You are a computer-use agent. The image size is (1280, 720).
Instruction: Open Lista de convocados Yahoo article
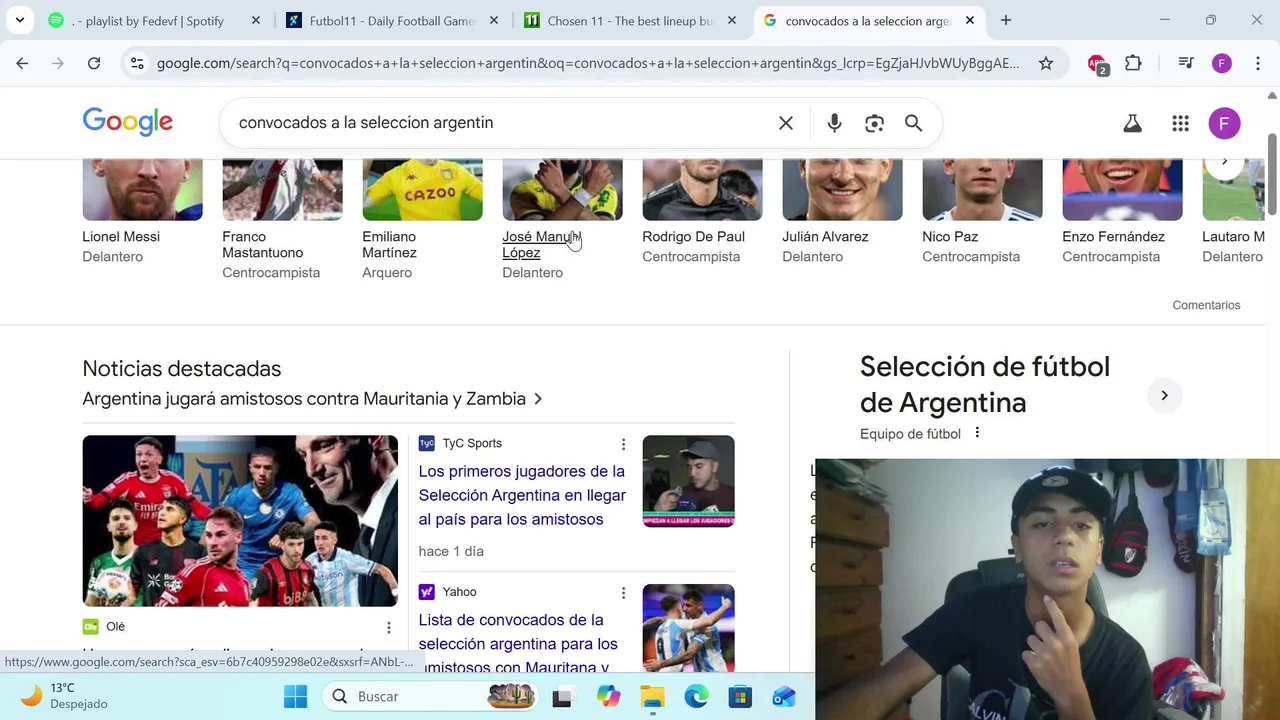[518, 643]
